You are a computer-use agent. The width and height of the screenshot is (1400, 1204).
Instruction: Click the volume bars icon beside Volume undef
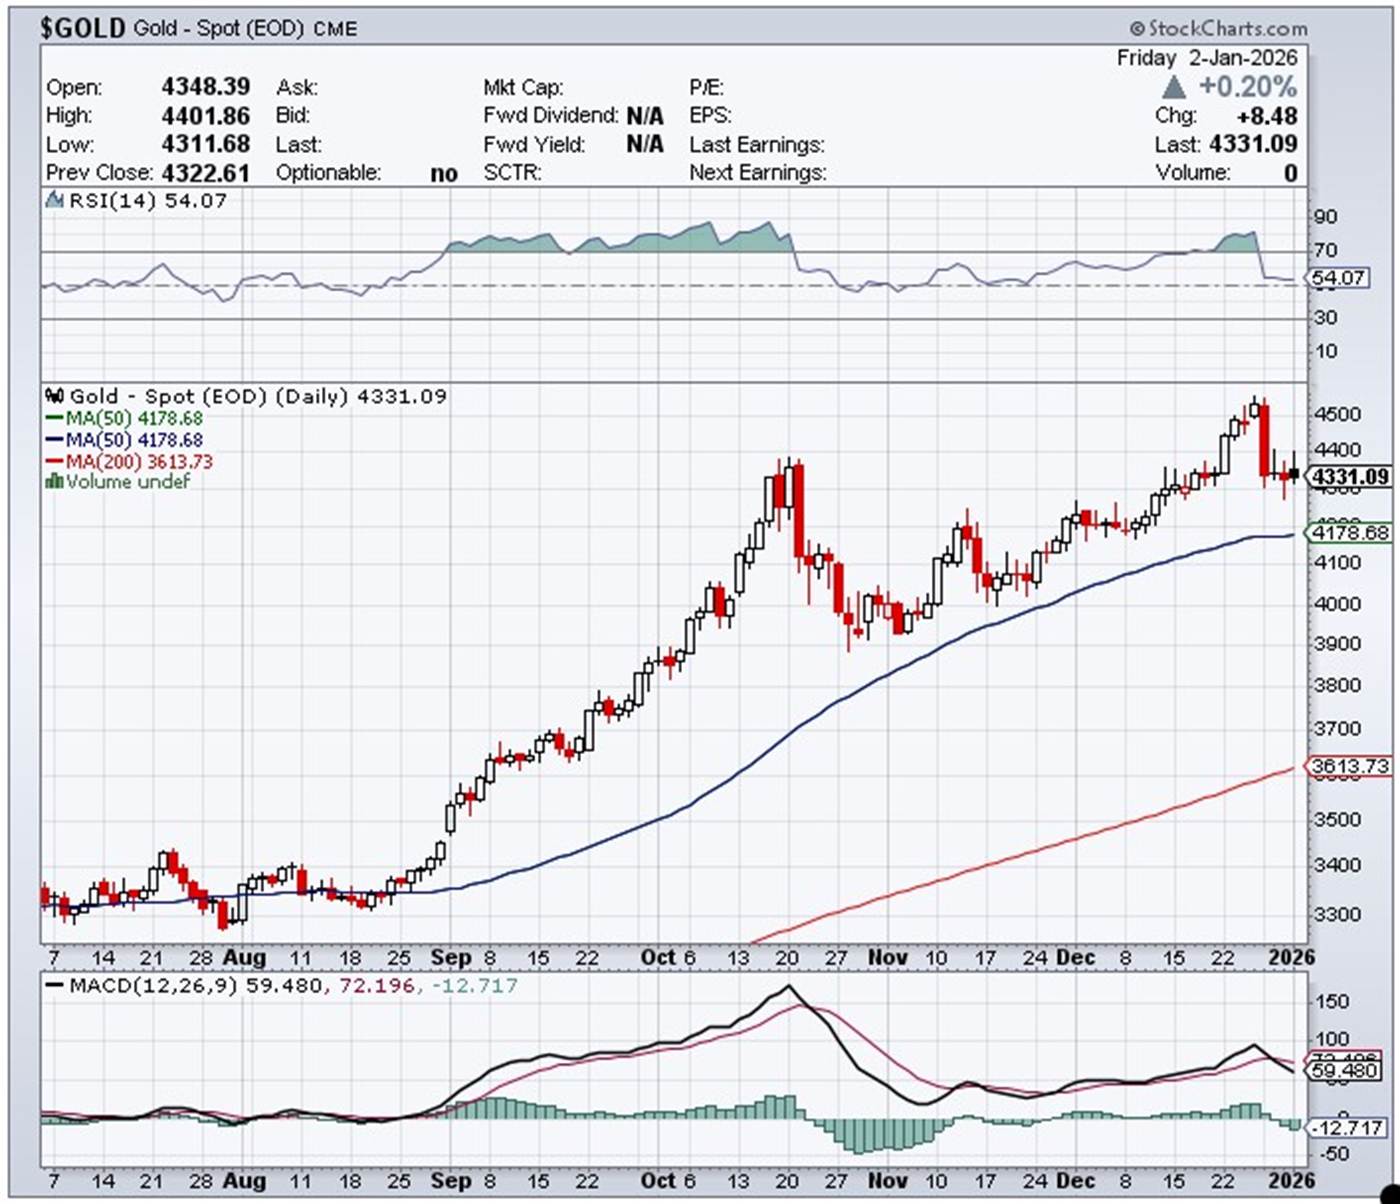click(x=55, y=482)
